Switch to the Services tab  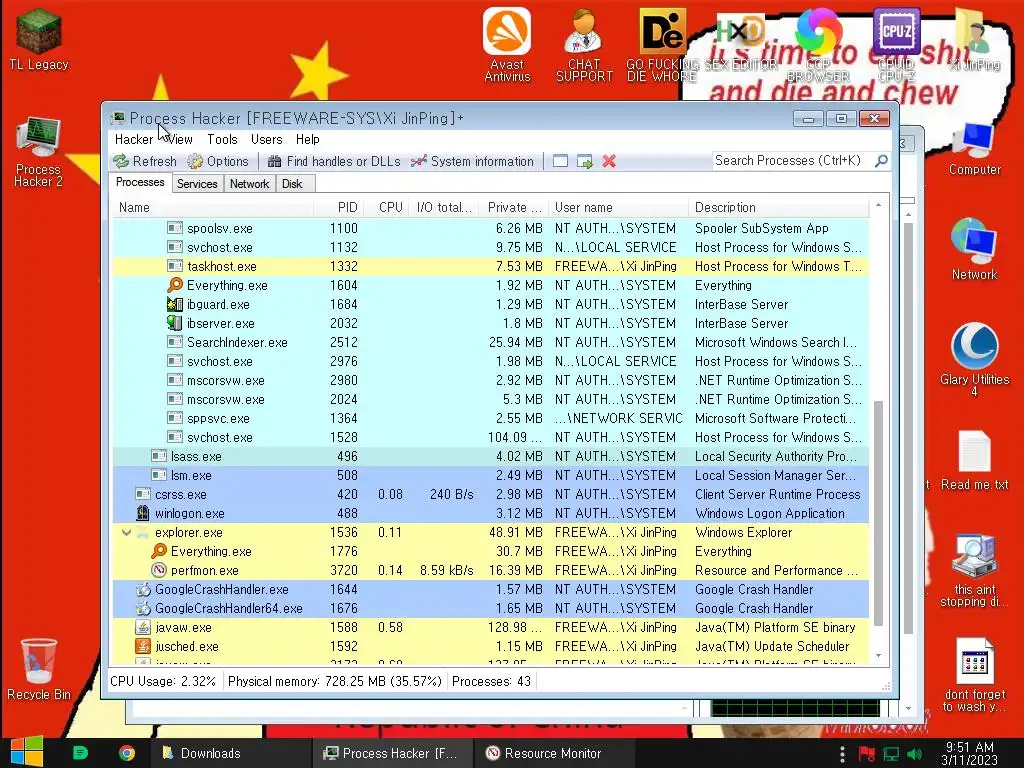click(x=197, y=184)
